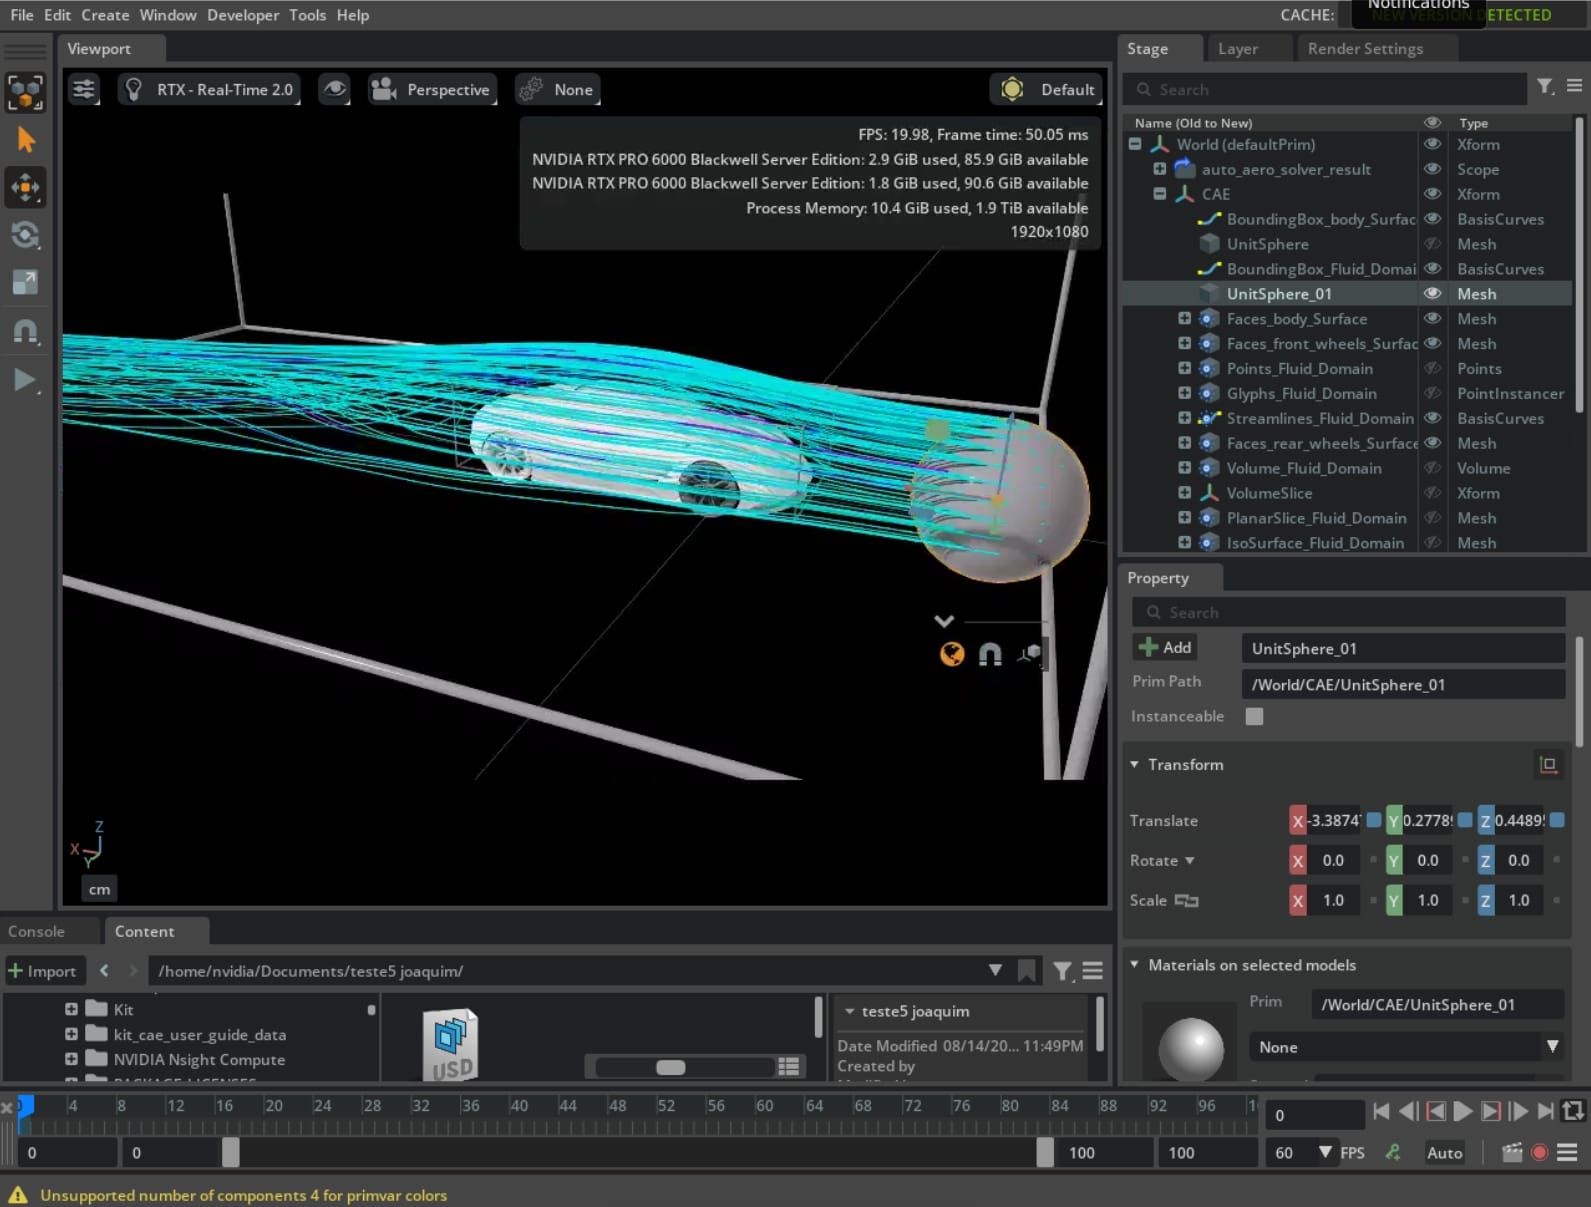Viewport: 1591px width, 1207px height.
Task: Click the Auto keying button
Action: tap(1444, 1153)
